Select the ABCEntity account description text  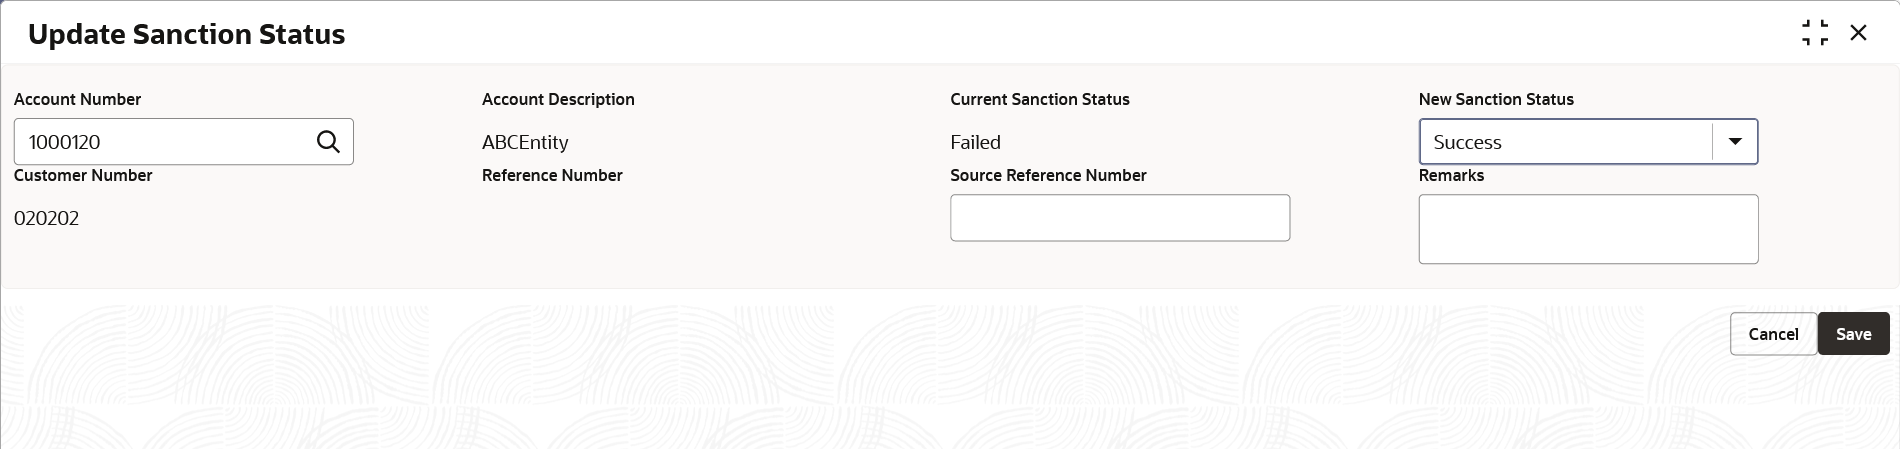[x=525, y=142]
